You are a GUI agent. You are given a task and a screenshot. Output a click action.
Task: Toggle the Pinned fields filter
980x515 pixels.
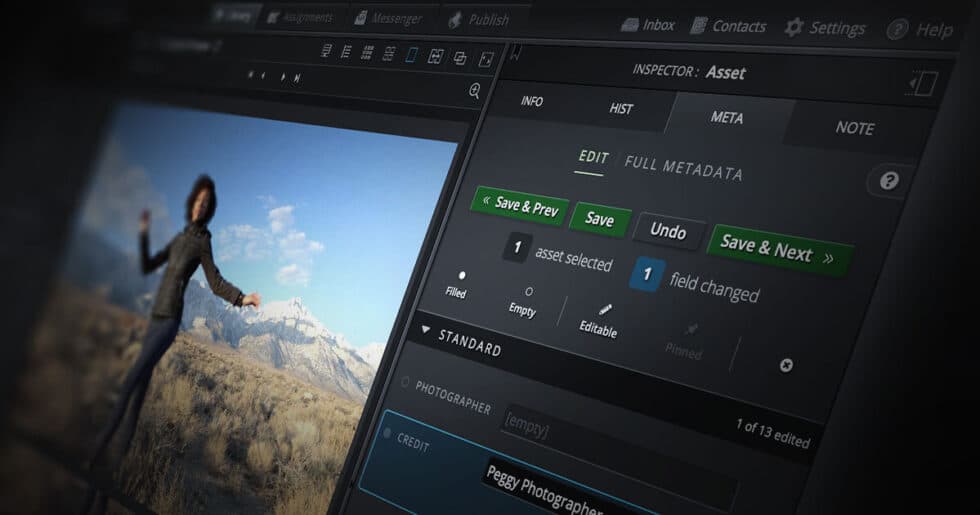pyautogui.click(x=685, y=342)
